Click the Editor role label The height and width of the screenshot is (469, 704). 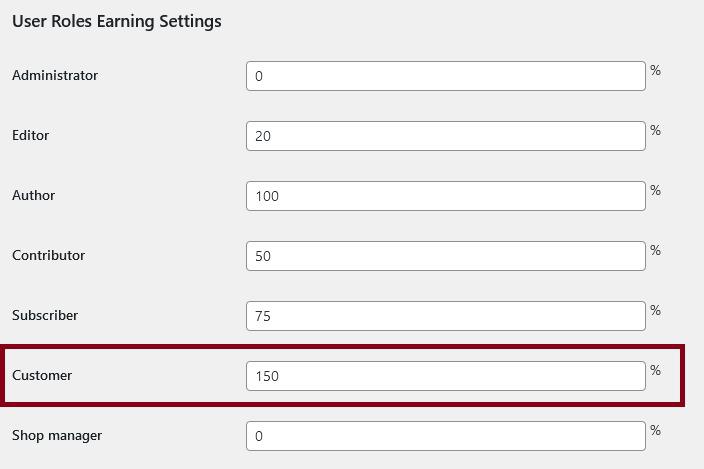click(30, 136)
